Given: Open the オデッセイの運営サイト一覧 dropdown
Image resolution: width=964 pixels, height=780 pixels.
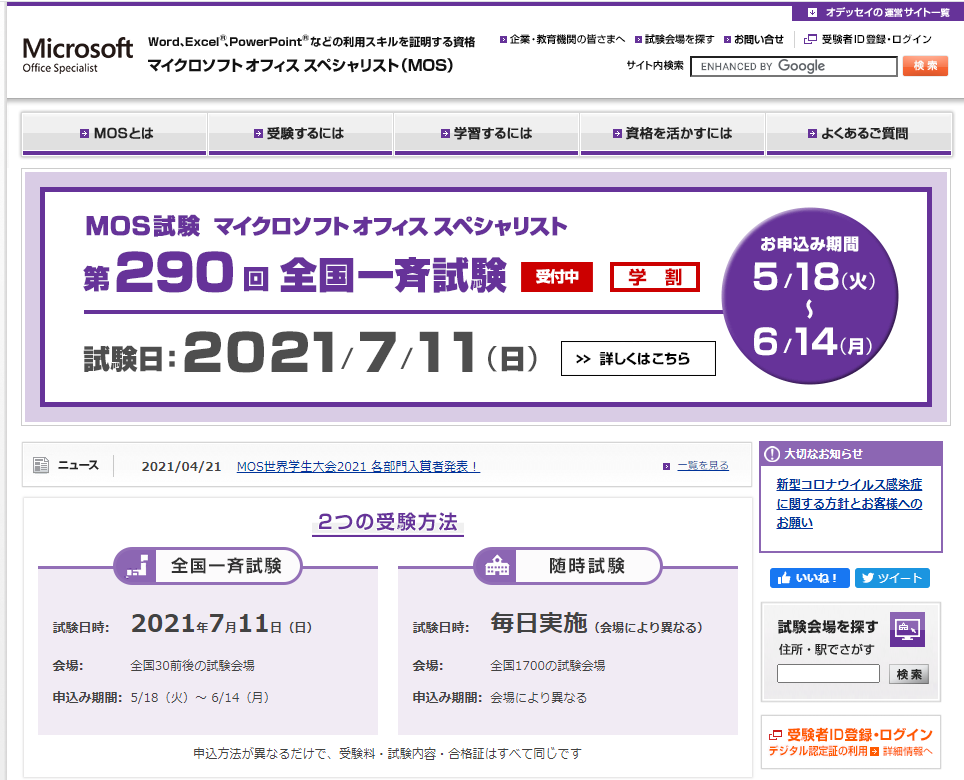Looking at the screenshot, I should click(877, 12).
